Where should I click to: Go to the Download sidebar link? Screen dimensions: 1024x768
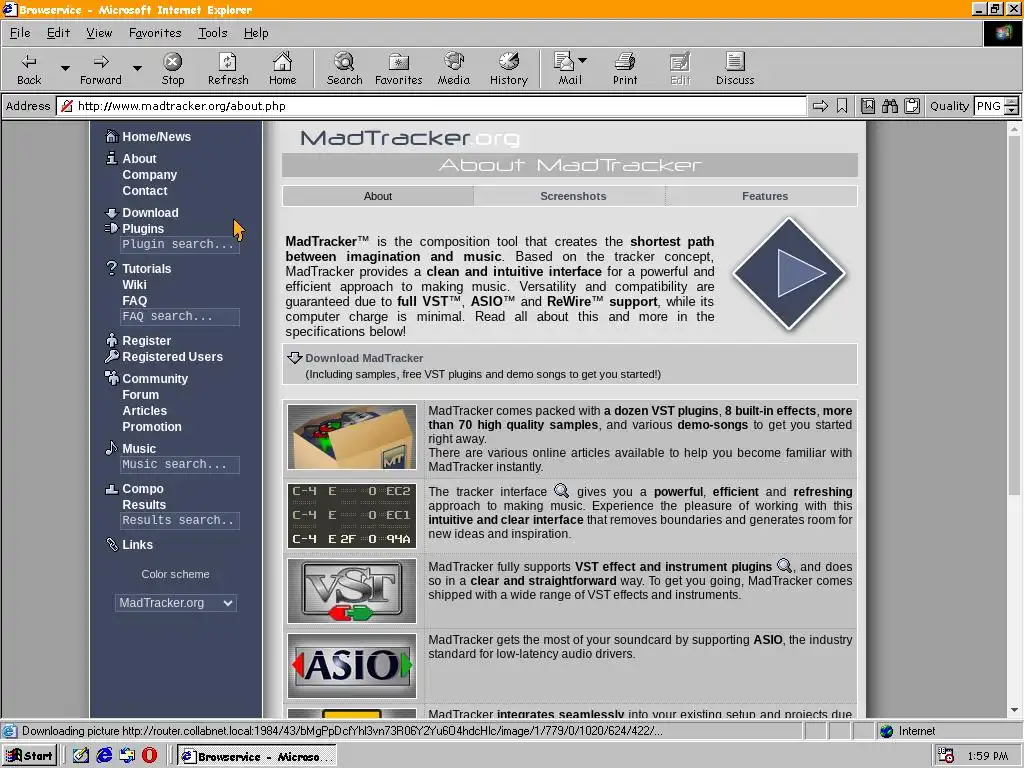click(x=150, y=212)
